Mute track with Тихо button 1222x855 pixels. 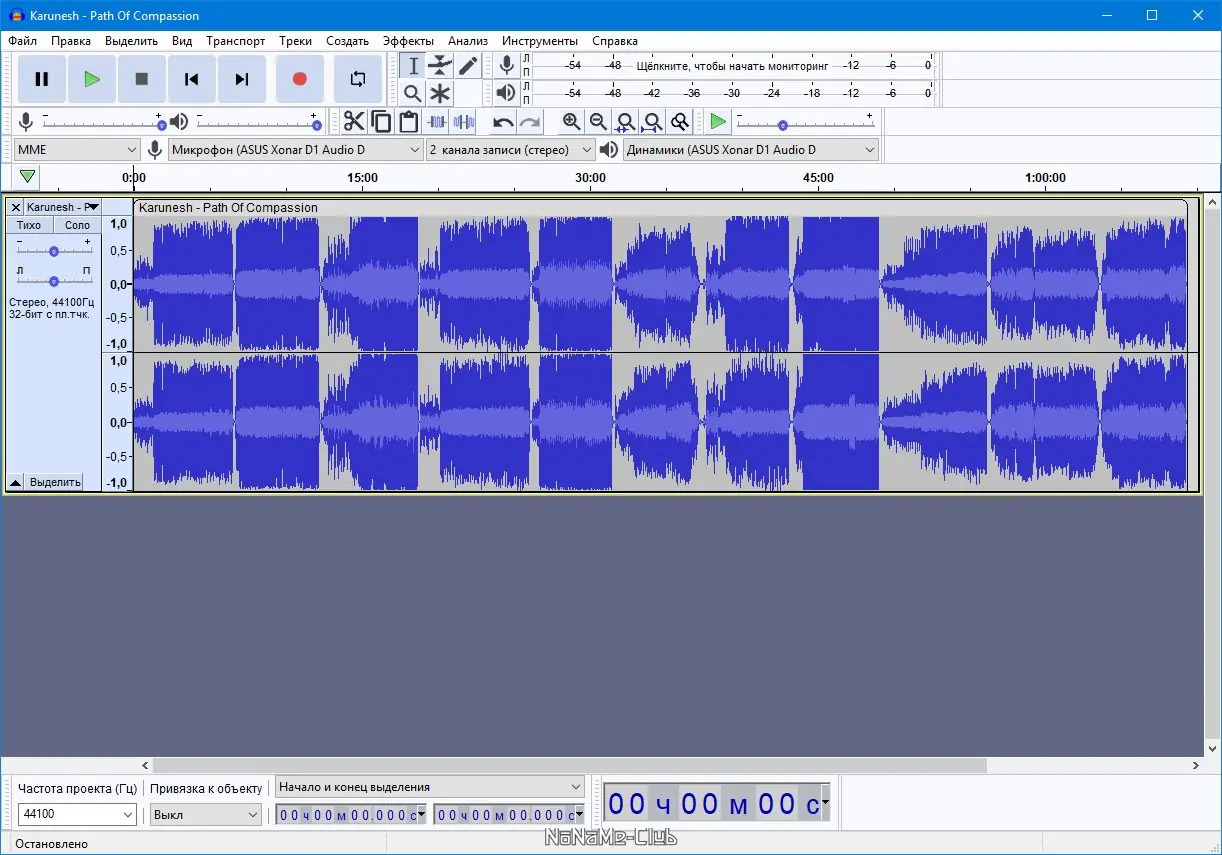pyautogui.click(x=29, y=225)
